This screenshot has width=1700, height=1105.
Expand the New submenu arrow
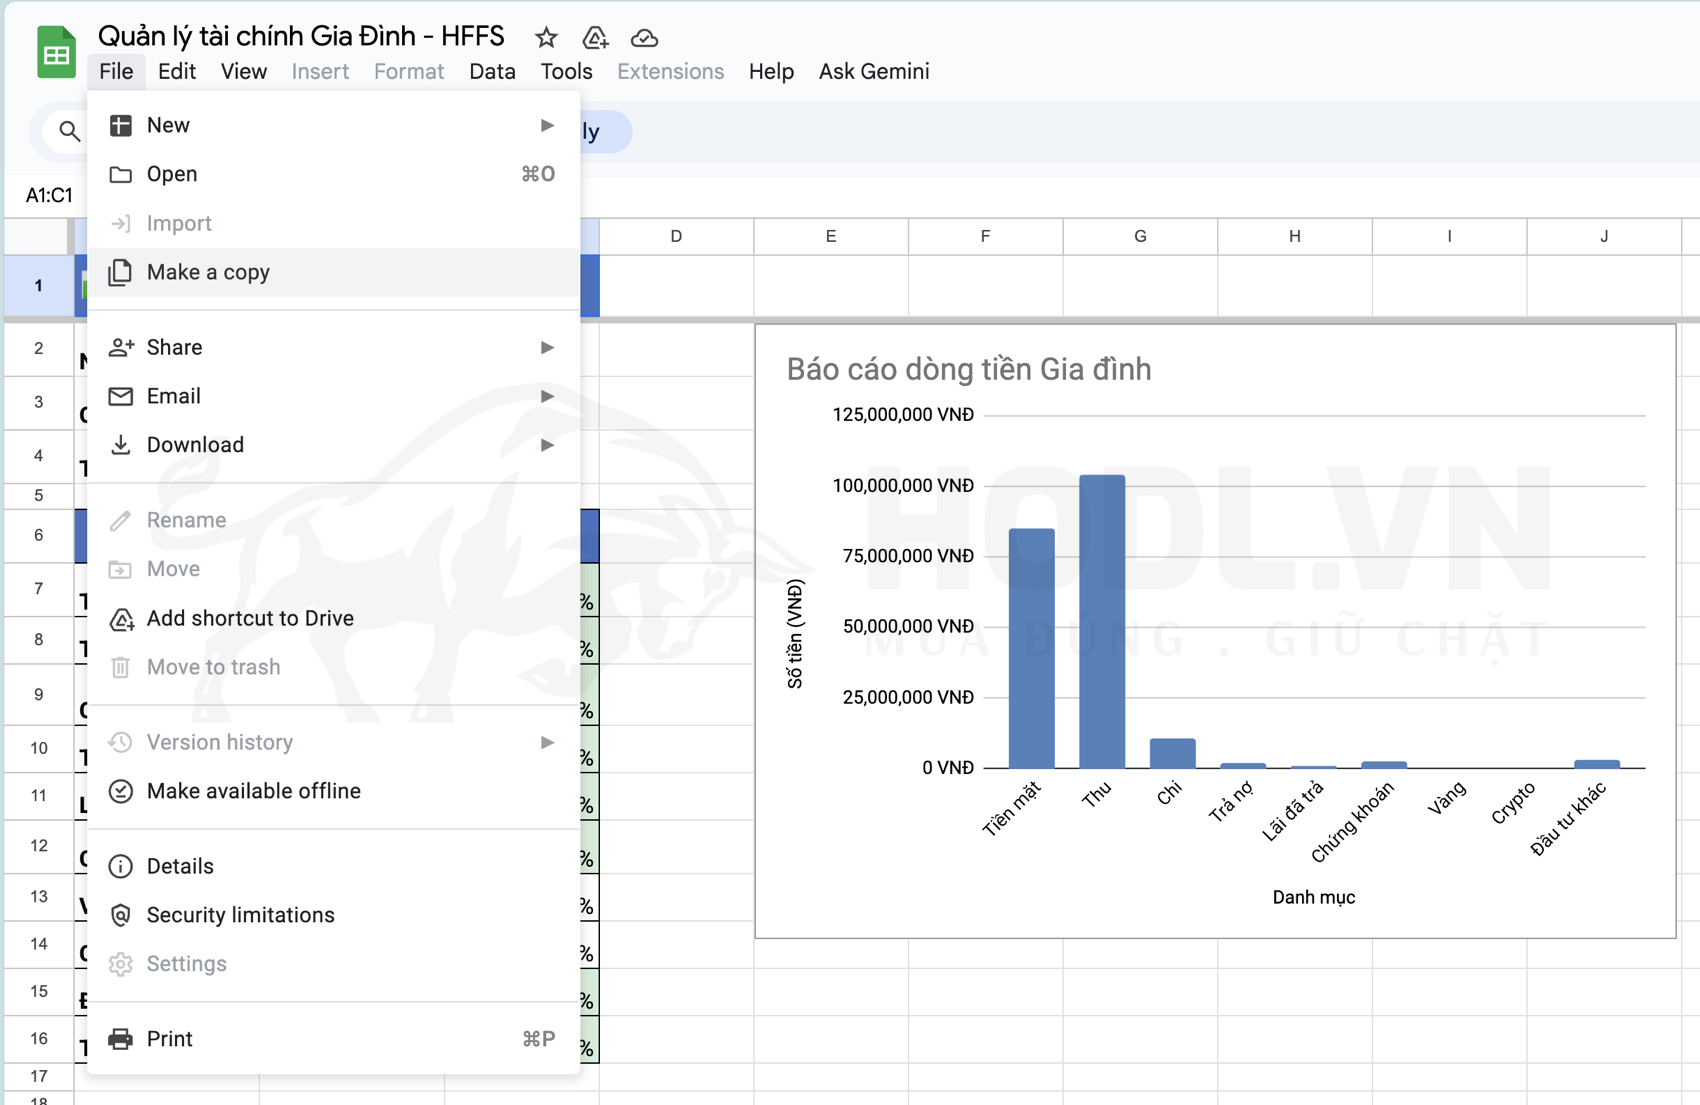tap(547, 125)
